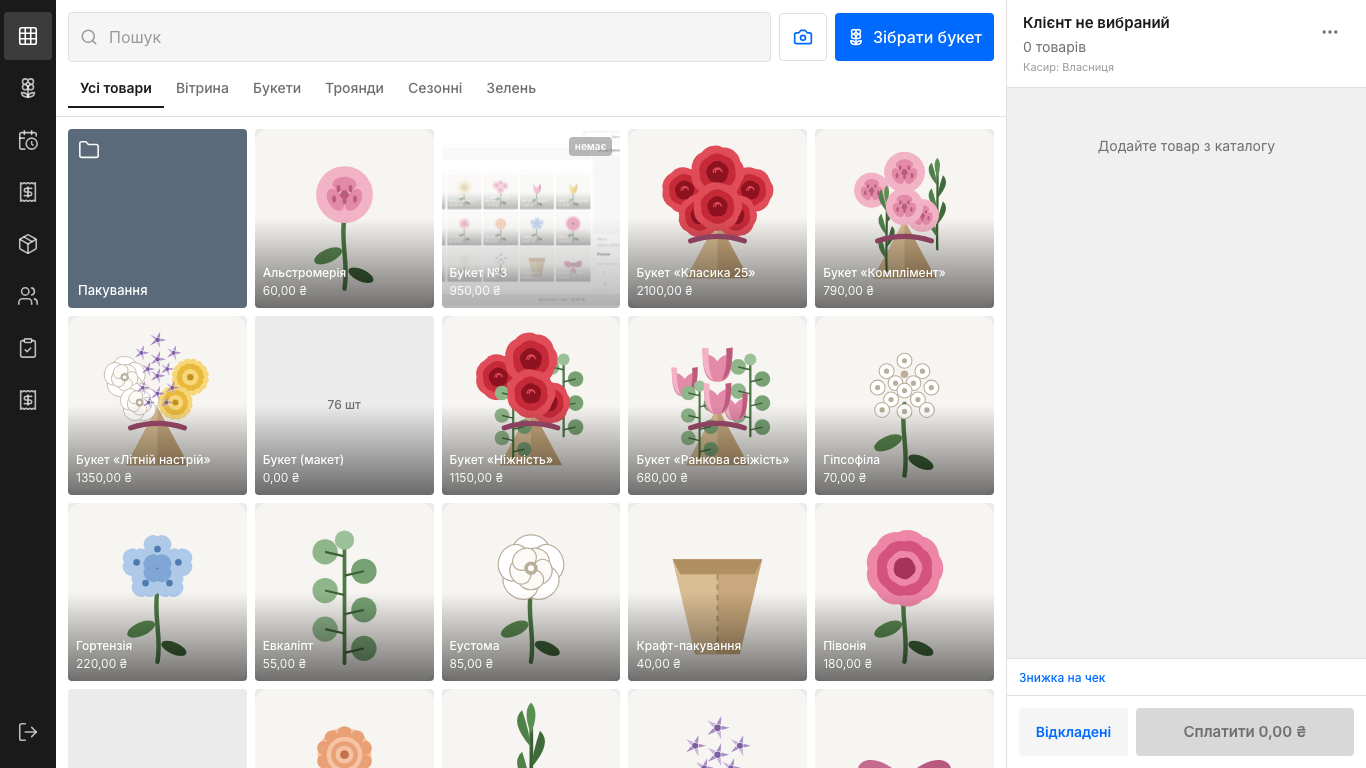Screen dimensions: 1366x768
Task: Open the inventory box icon in the sidebar
Action: [28, 244]
